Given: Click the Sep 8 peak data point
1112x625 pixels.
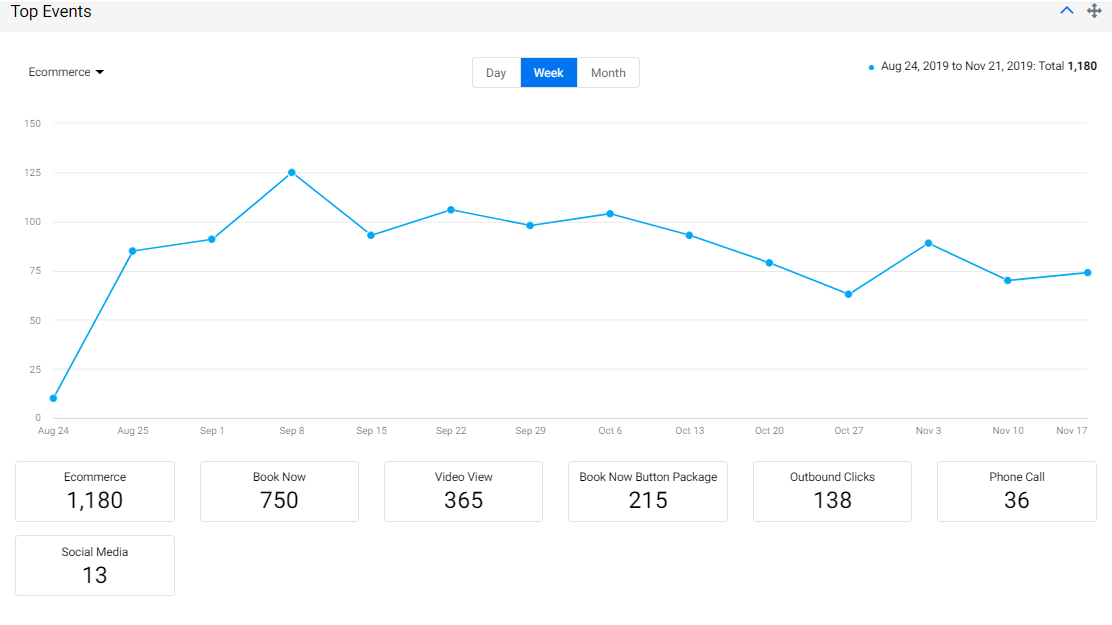Looking at the screenshot, I should pos(291,172).
